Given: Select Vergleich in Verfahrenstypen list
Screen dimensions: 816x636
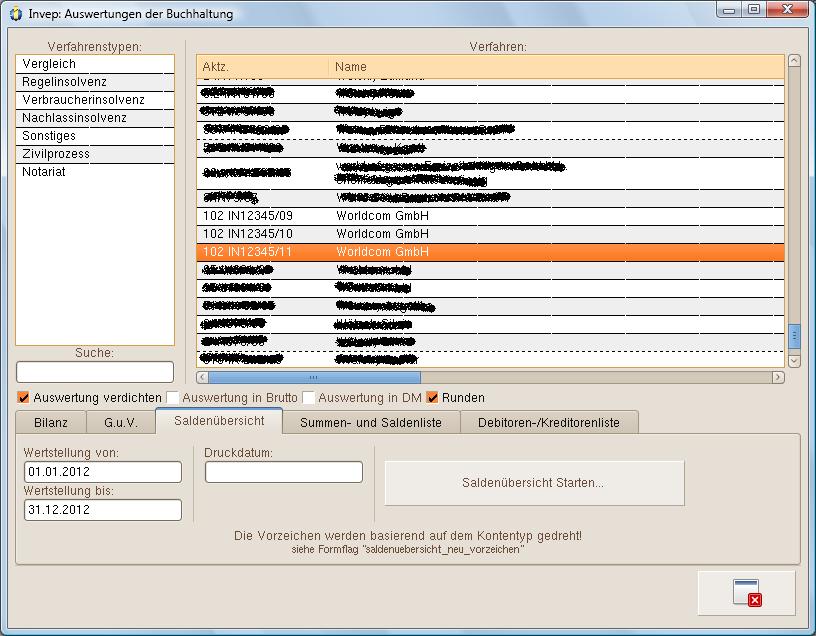Looking at the screenshot, I should coord(95,64).
